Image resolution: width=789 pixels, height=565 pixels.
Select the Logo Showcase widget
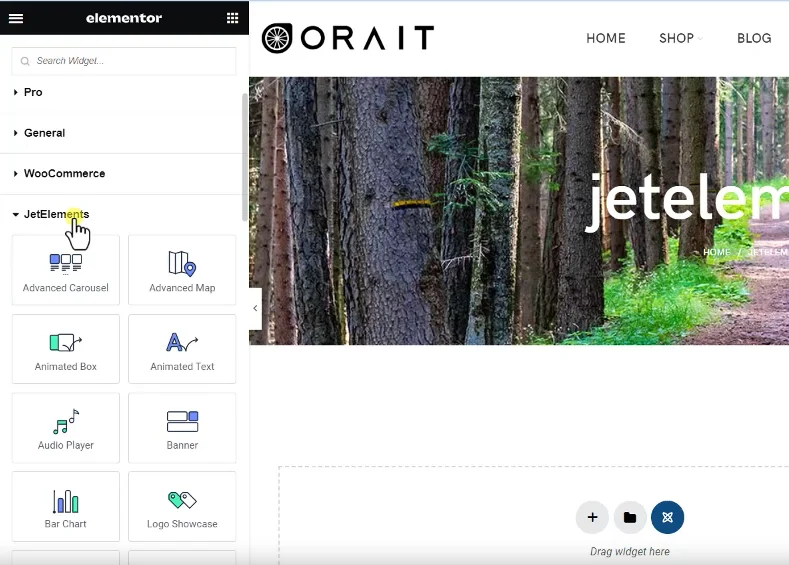tap(182, 507)
